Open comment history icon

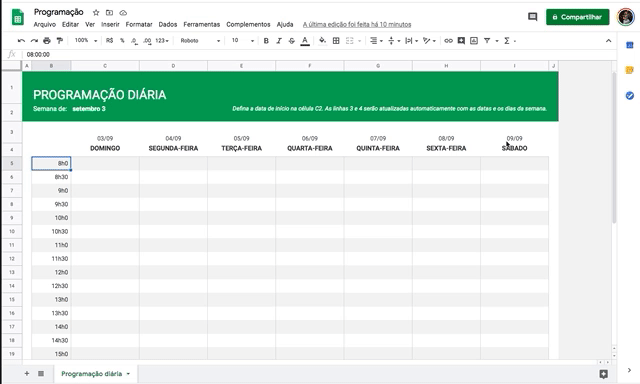pos(532,17)
